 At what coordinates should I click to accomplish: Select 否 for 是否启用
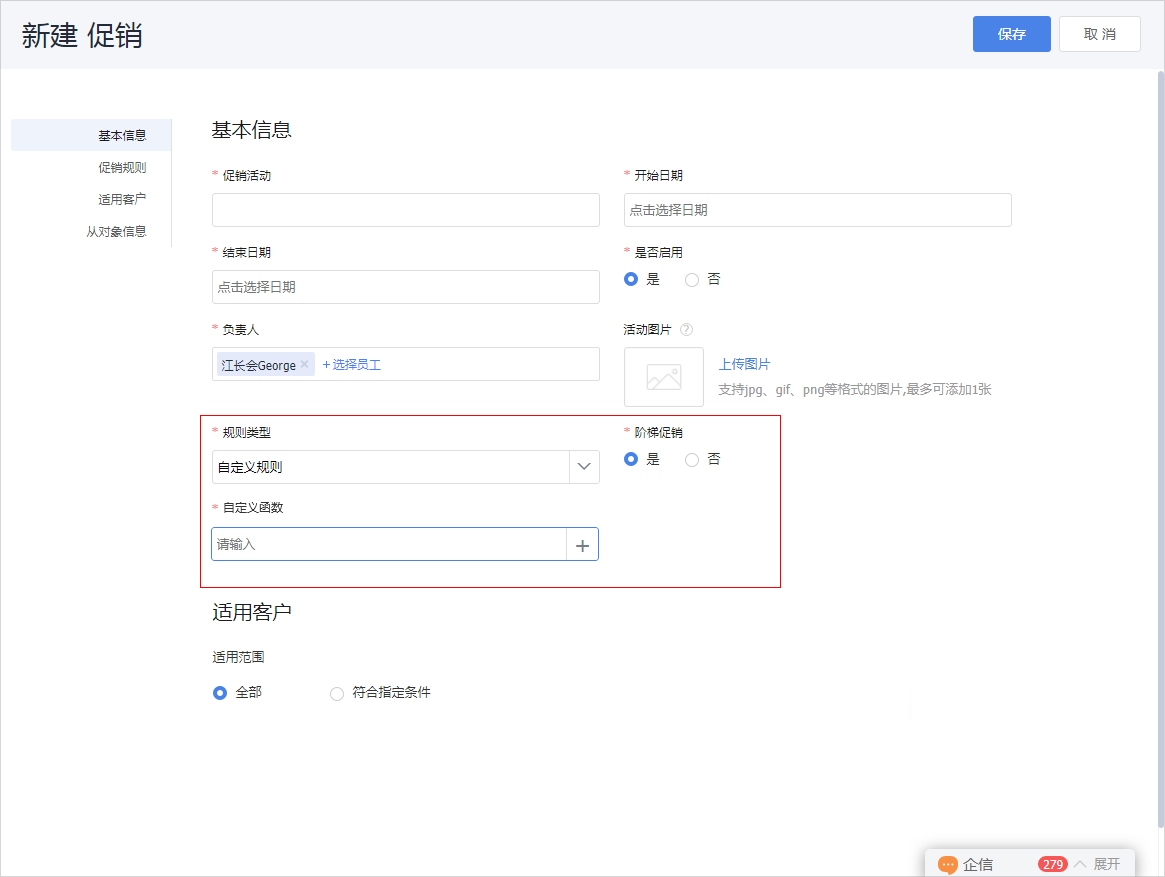point(691,279)
